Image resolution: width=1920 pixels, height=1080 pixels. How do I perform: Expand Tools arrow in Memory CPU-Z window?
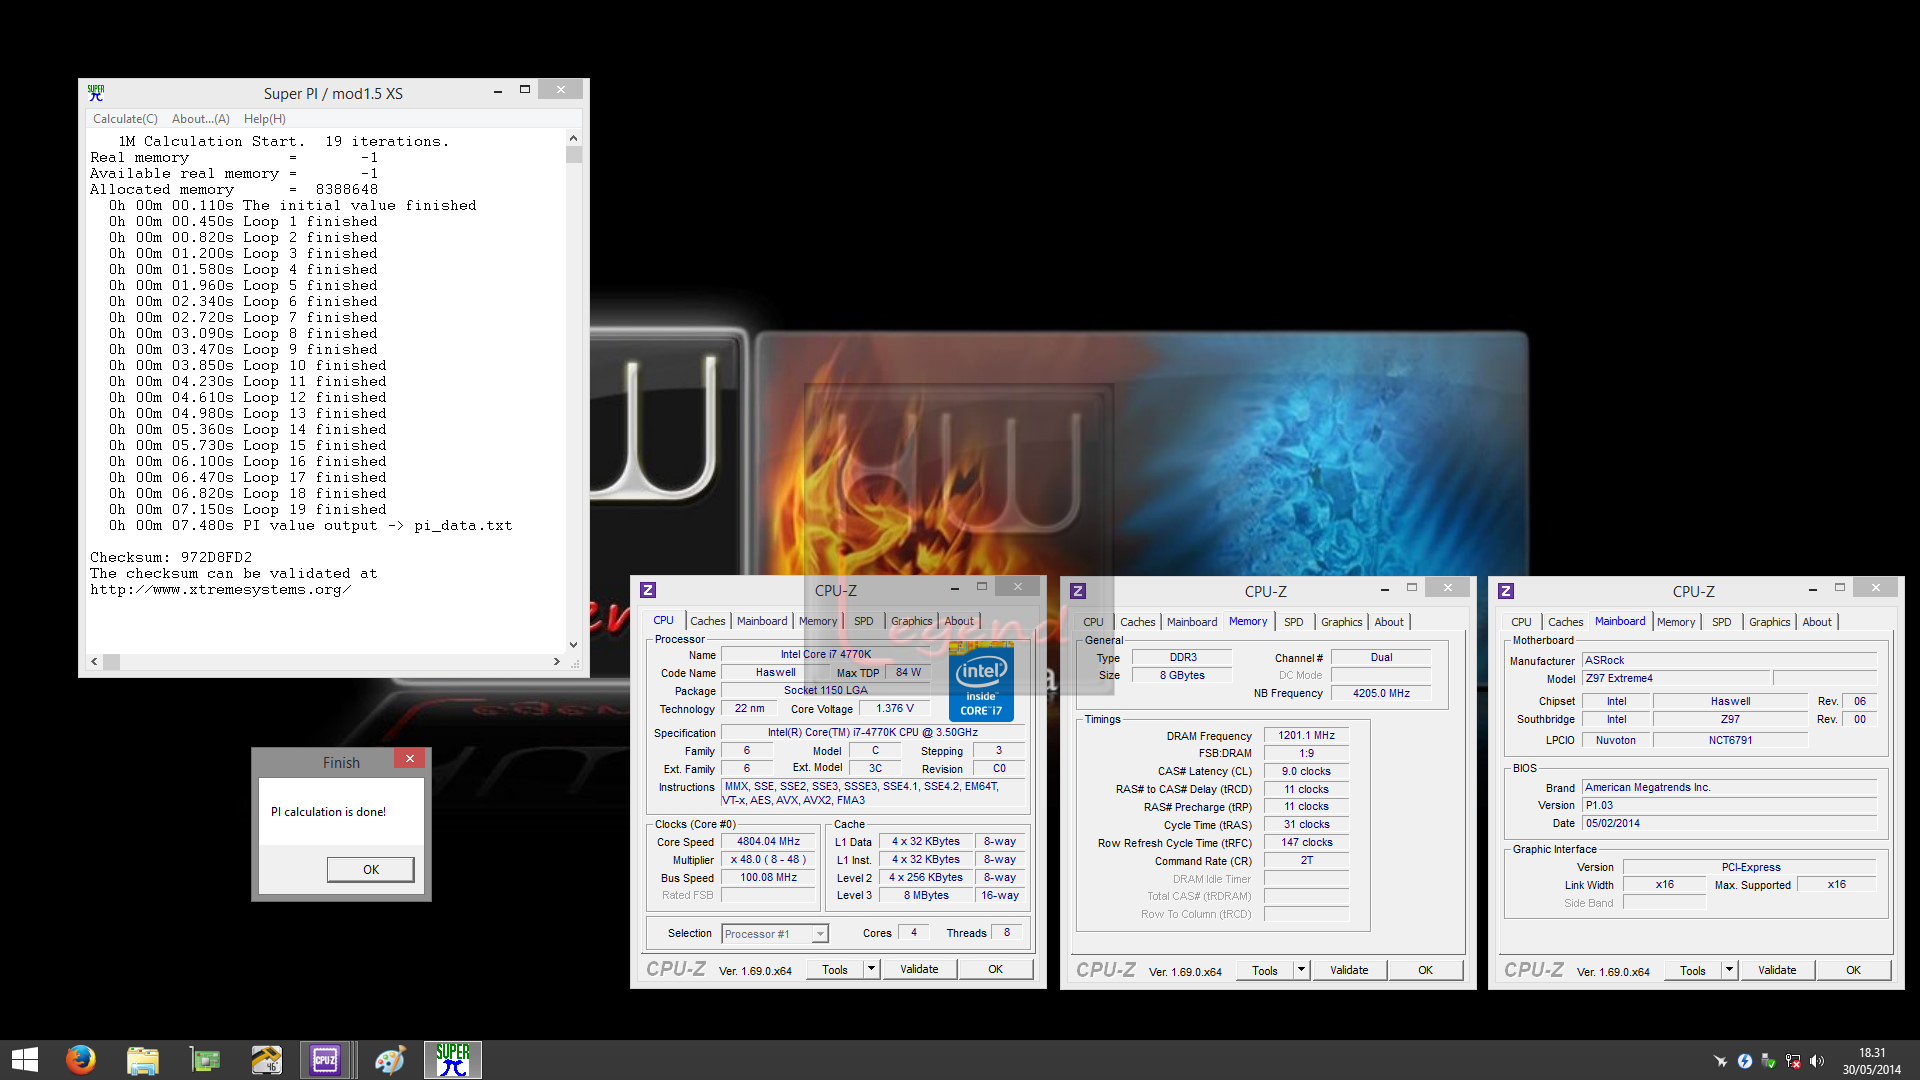click(1301, 970)
